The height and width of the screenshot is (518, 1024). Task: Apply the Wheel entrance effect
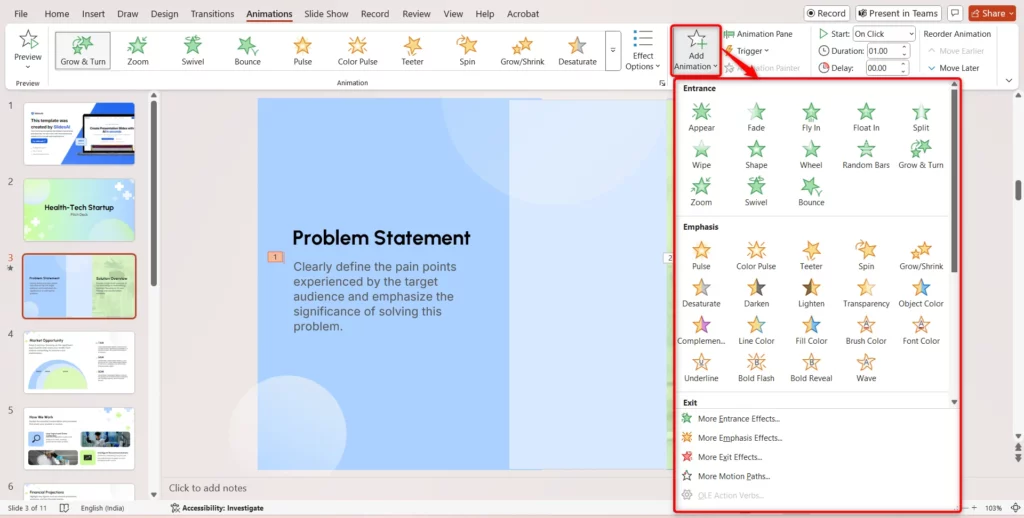click(811, 154)
